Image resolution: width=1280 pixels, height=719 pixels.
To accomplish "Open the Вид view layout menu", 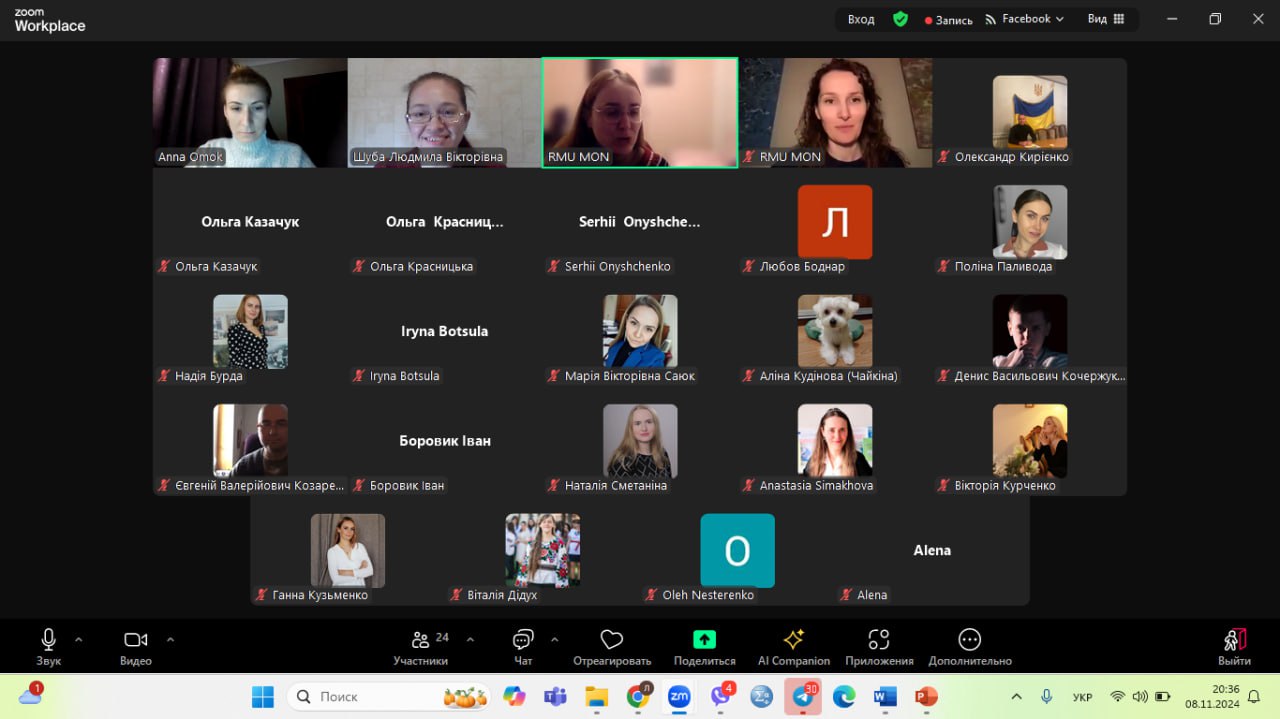I will click(x=1106, y=19).
